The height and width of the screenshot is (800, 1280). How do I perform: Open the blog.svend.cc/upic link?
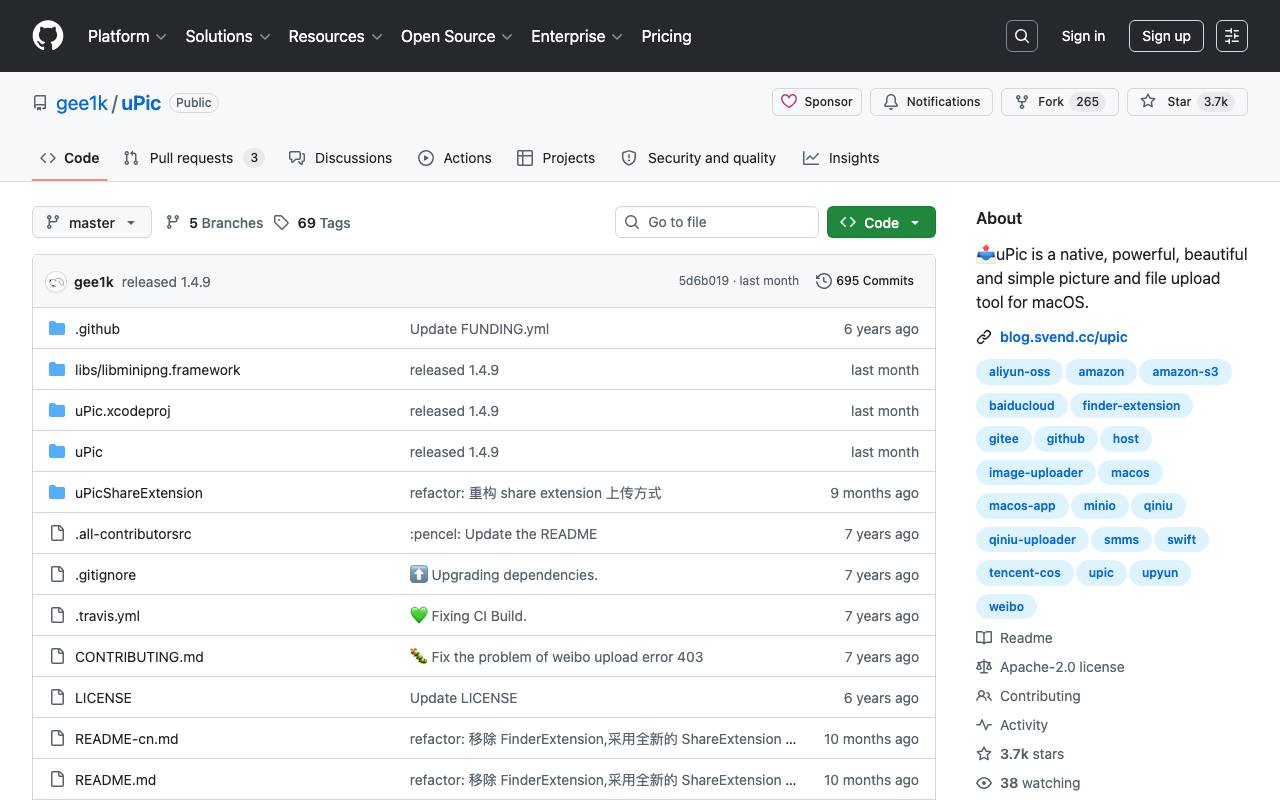(x=1064, y=337)
